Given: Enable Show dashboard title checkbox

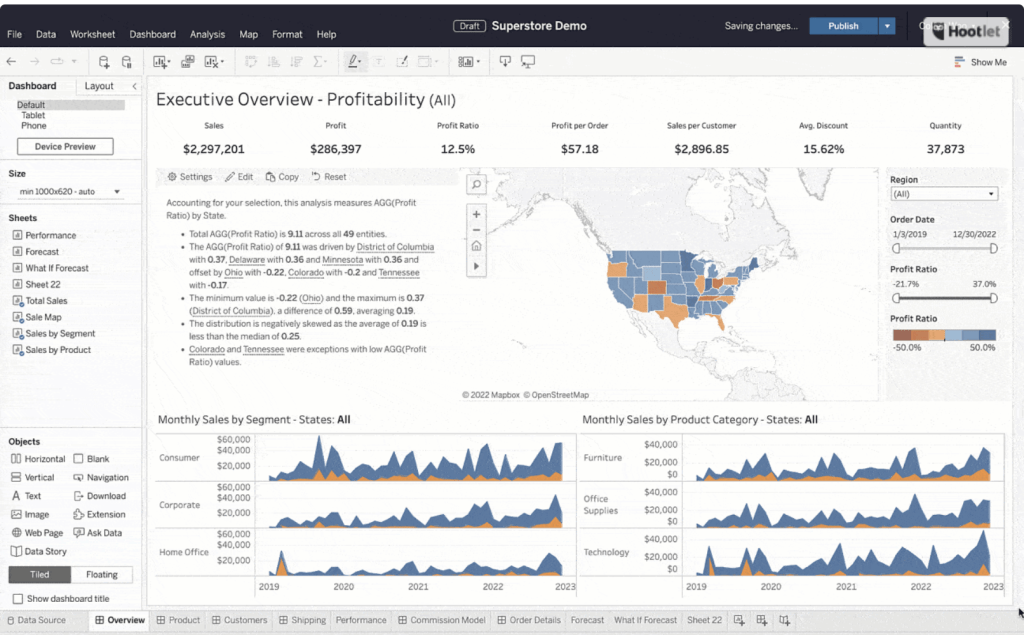Looking at the screenshot, I should click(17, 599).
